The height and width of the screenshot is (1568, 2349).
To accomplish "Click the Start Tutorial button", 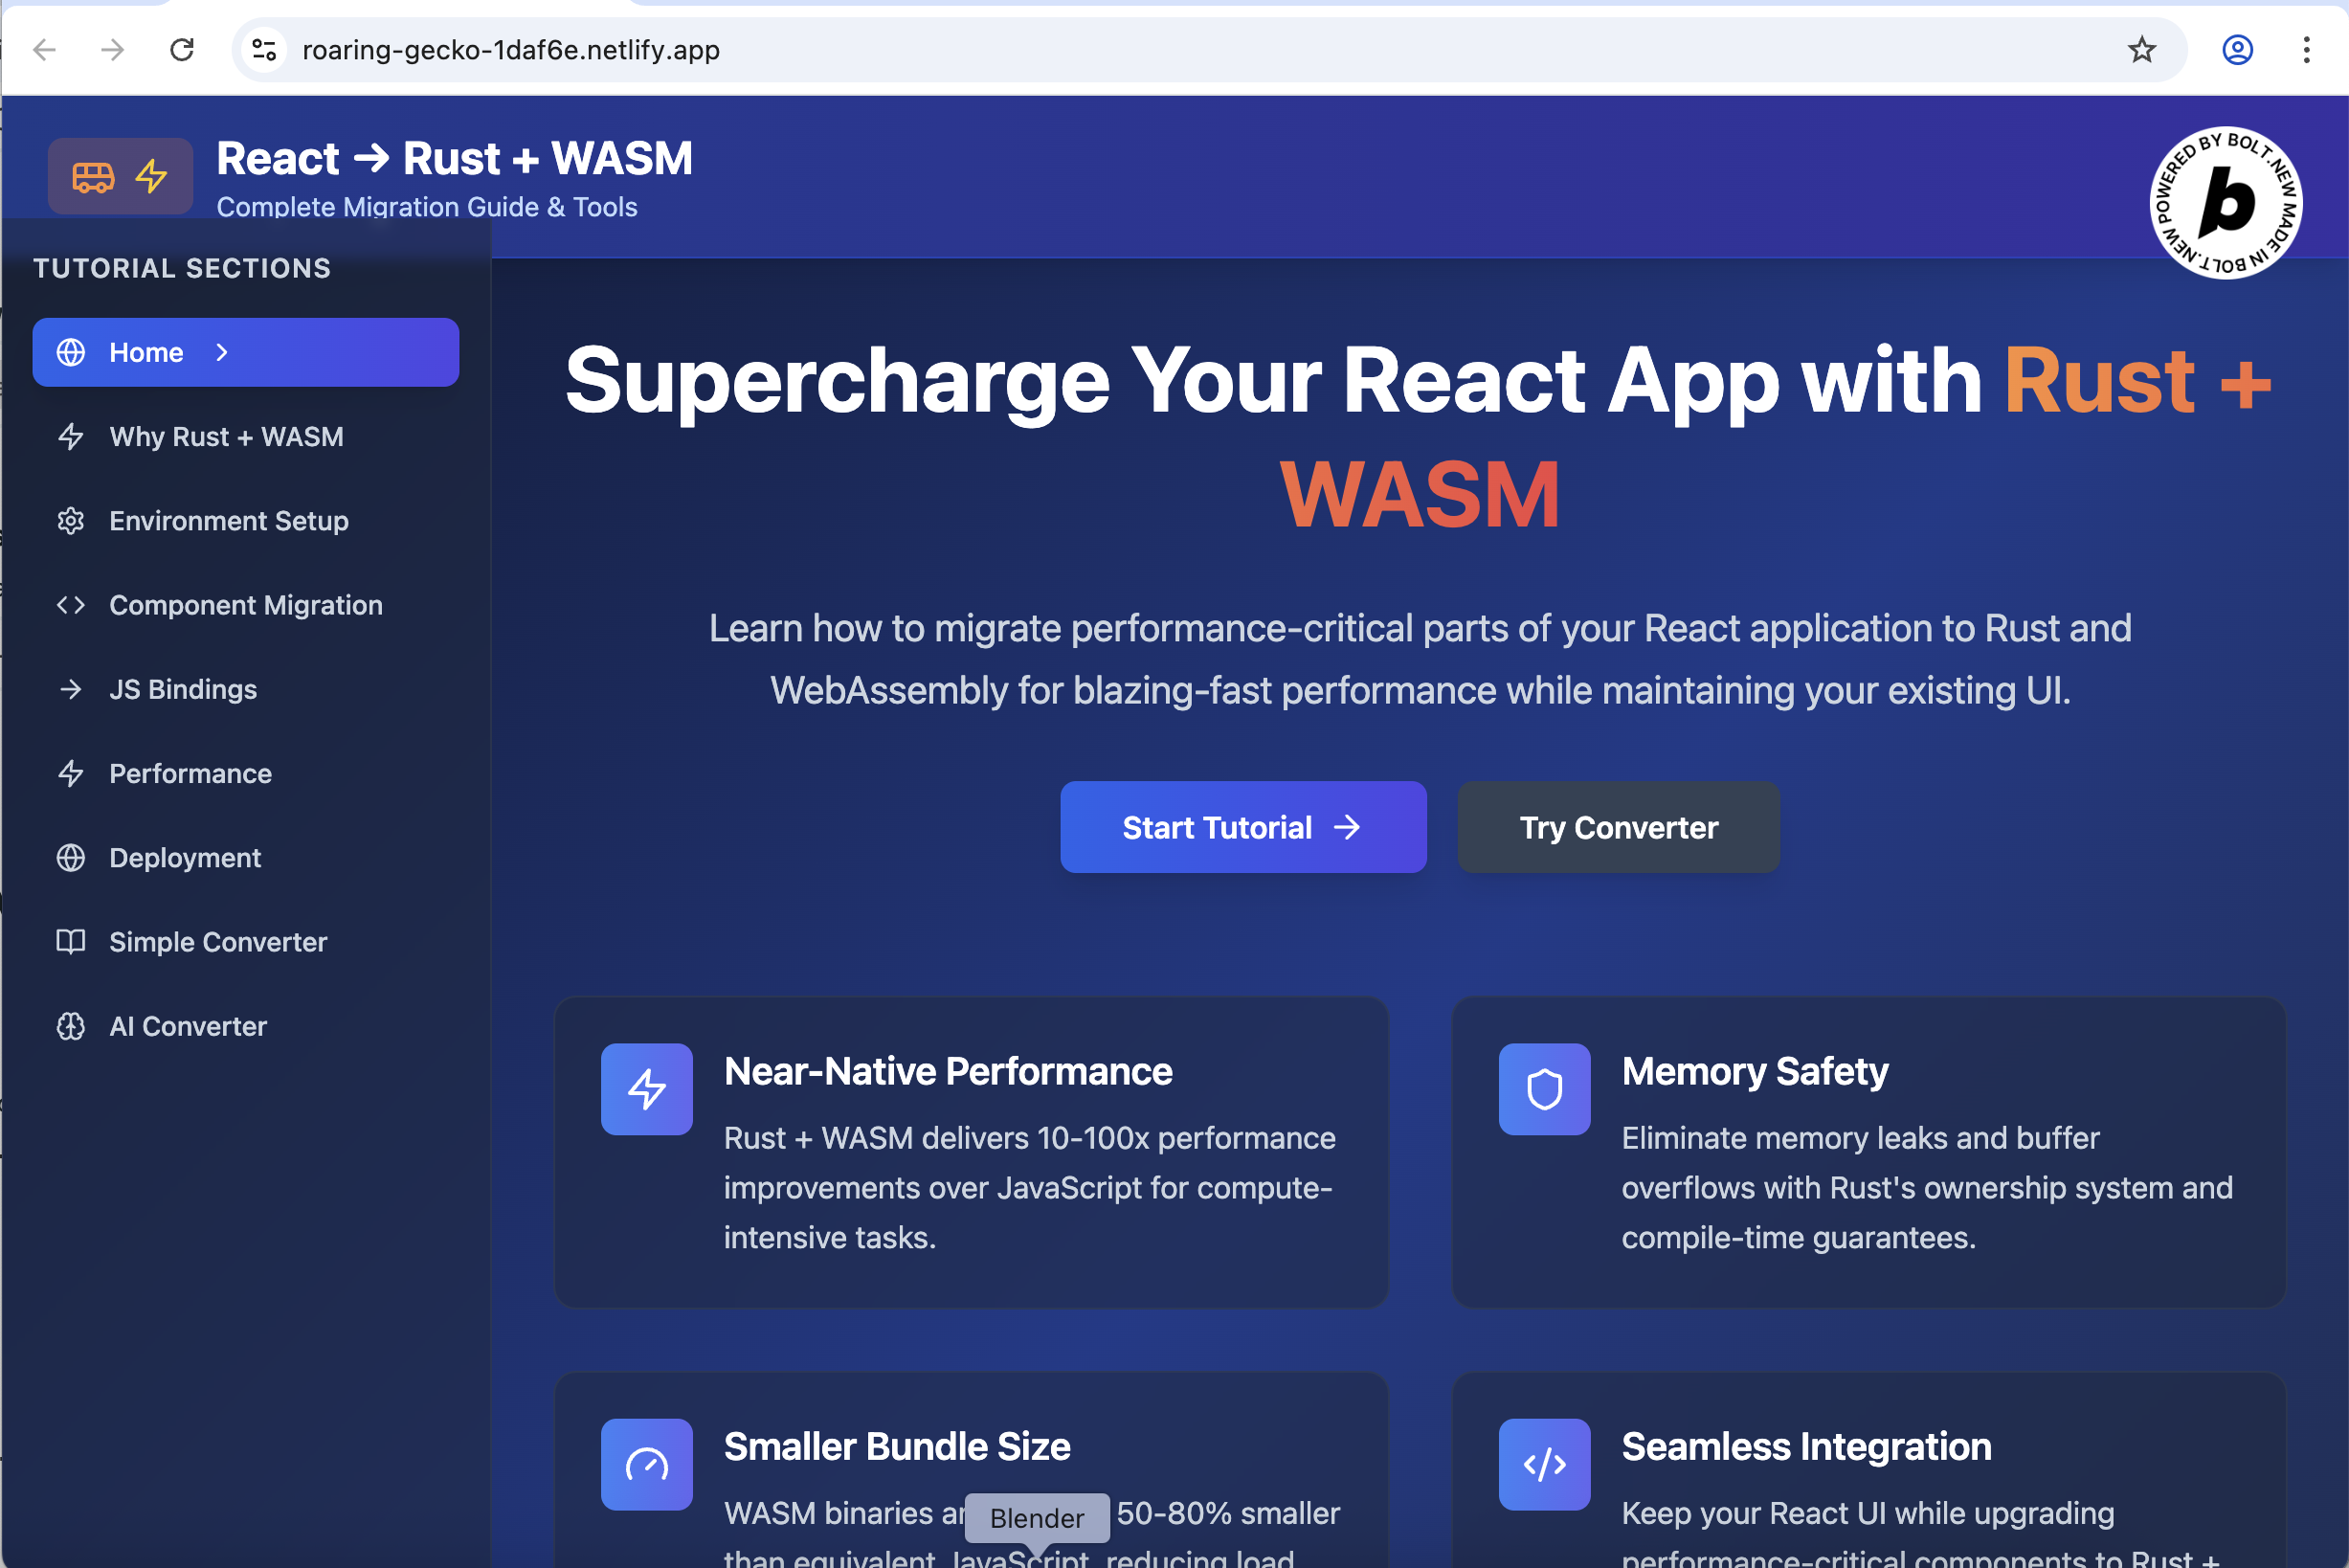I will click(x=1242, y=827).
